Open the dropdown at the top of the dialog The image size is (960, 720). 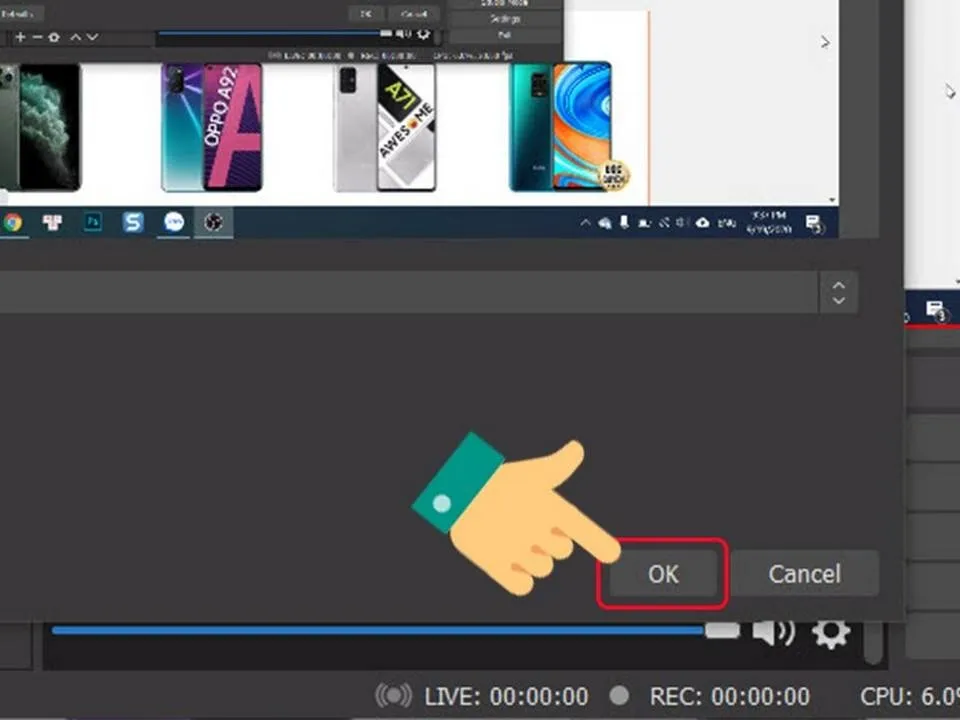tap(840, 292)
